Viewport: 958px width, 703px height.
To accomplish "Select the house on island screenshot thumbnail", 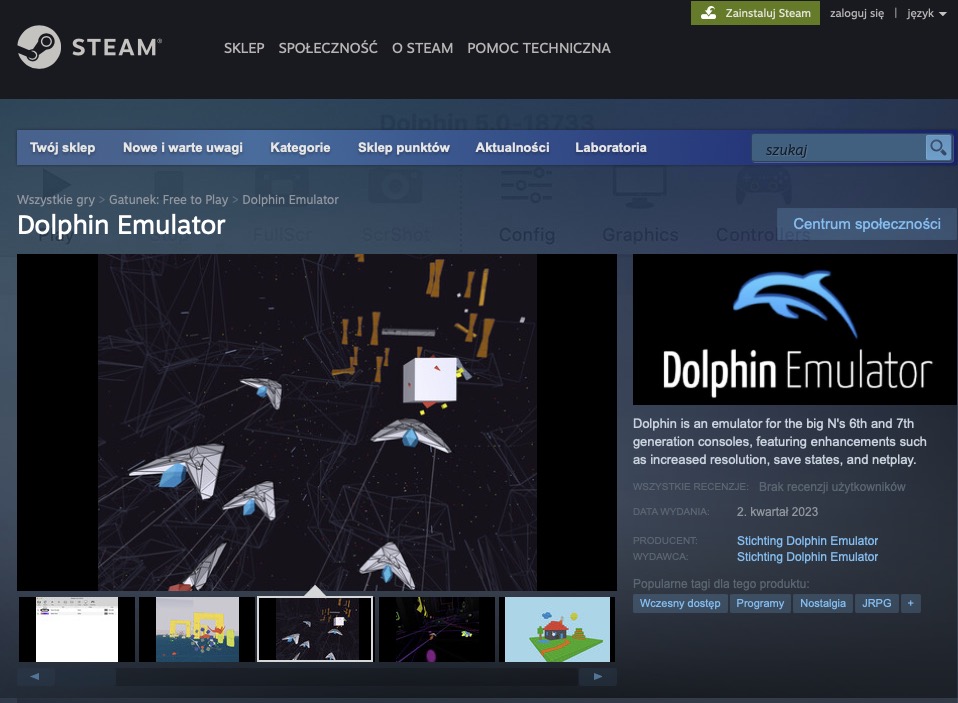I will (557, 629).
